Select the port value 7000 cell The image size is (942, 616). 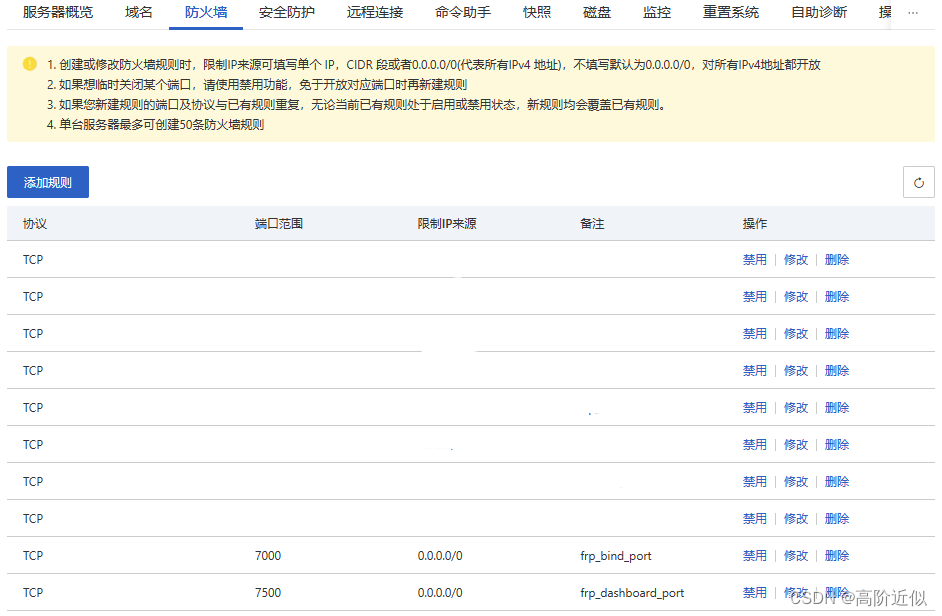coord(268,555)
